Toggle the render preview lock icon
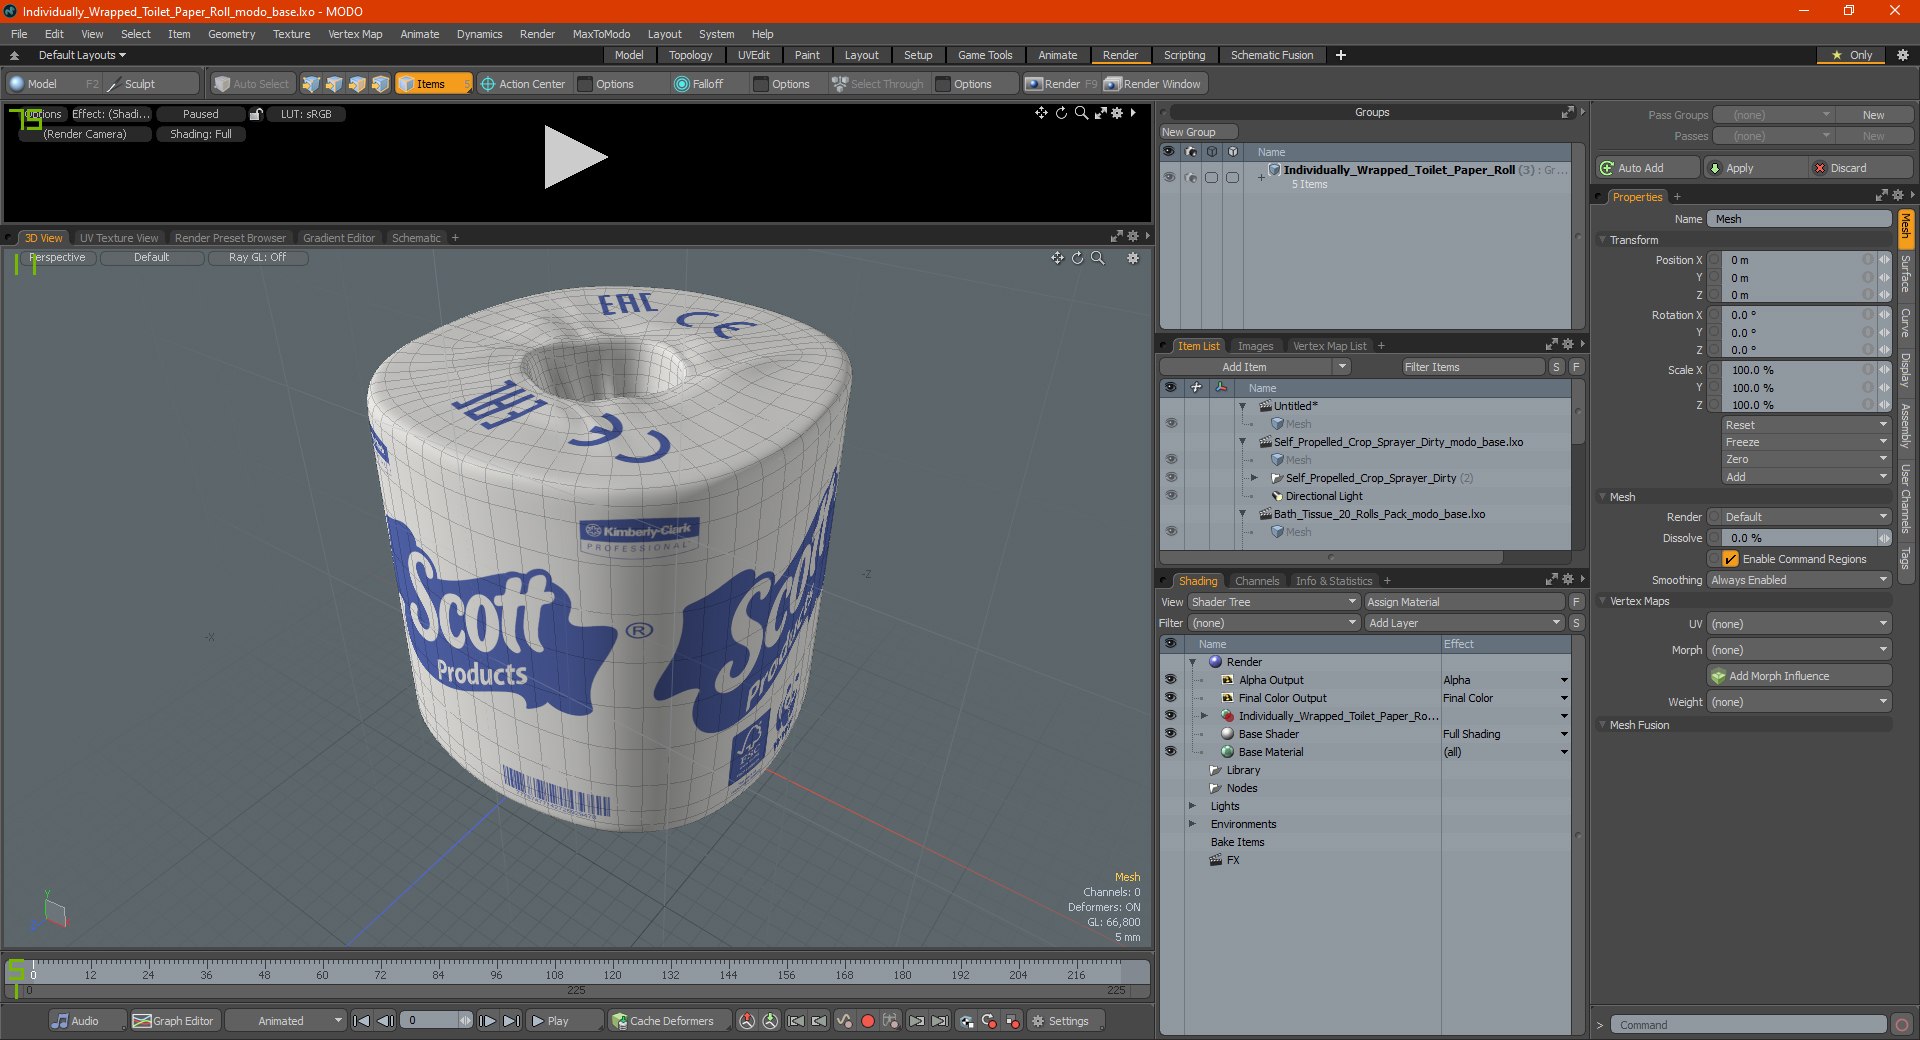 [256, 114]
